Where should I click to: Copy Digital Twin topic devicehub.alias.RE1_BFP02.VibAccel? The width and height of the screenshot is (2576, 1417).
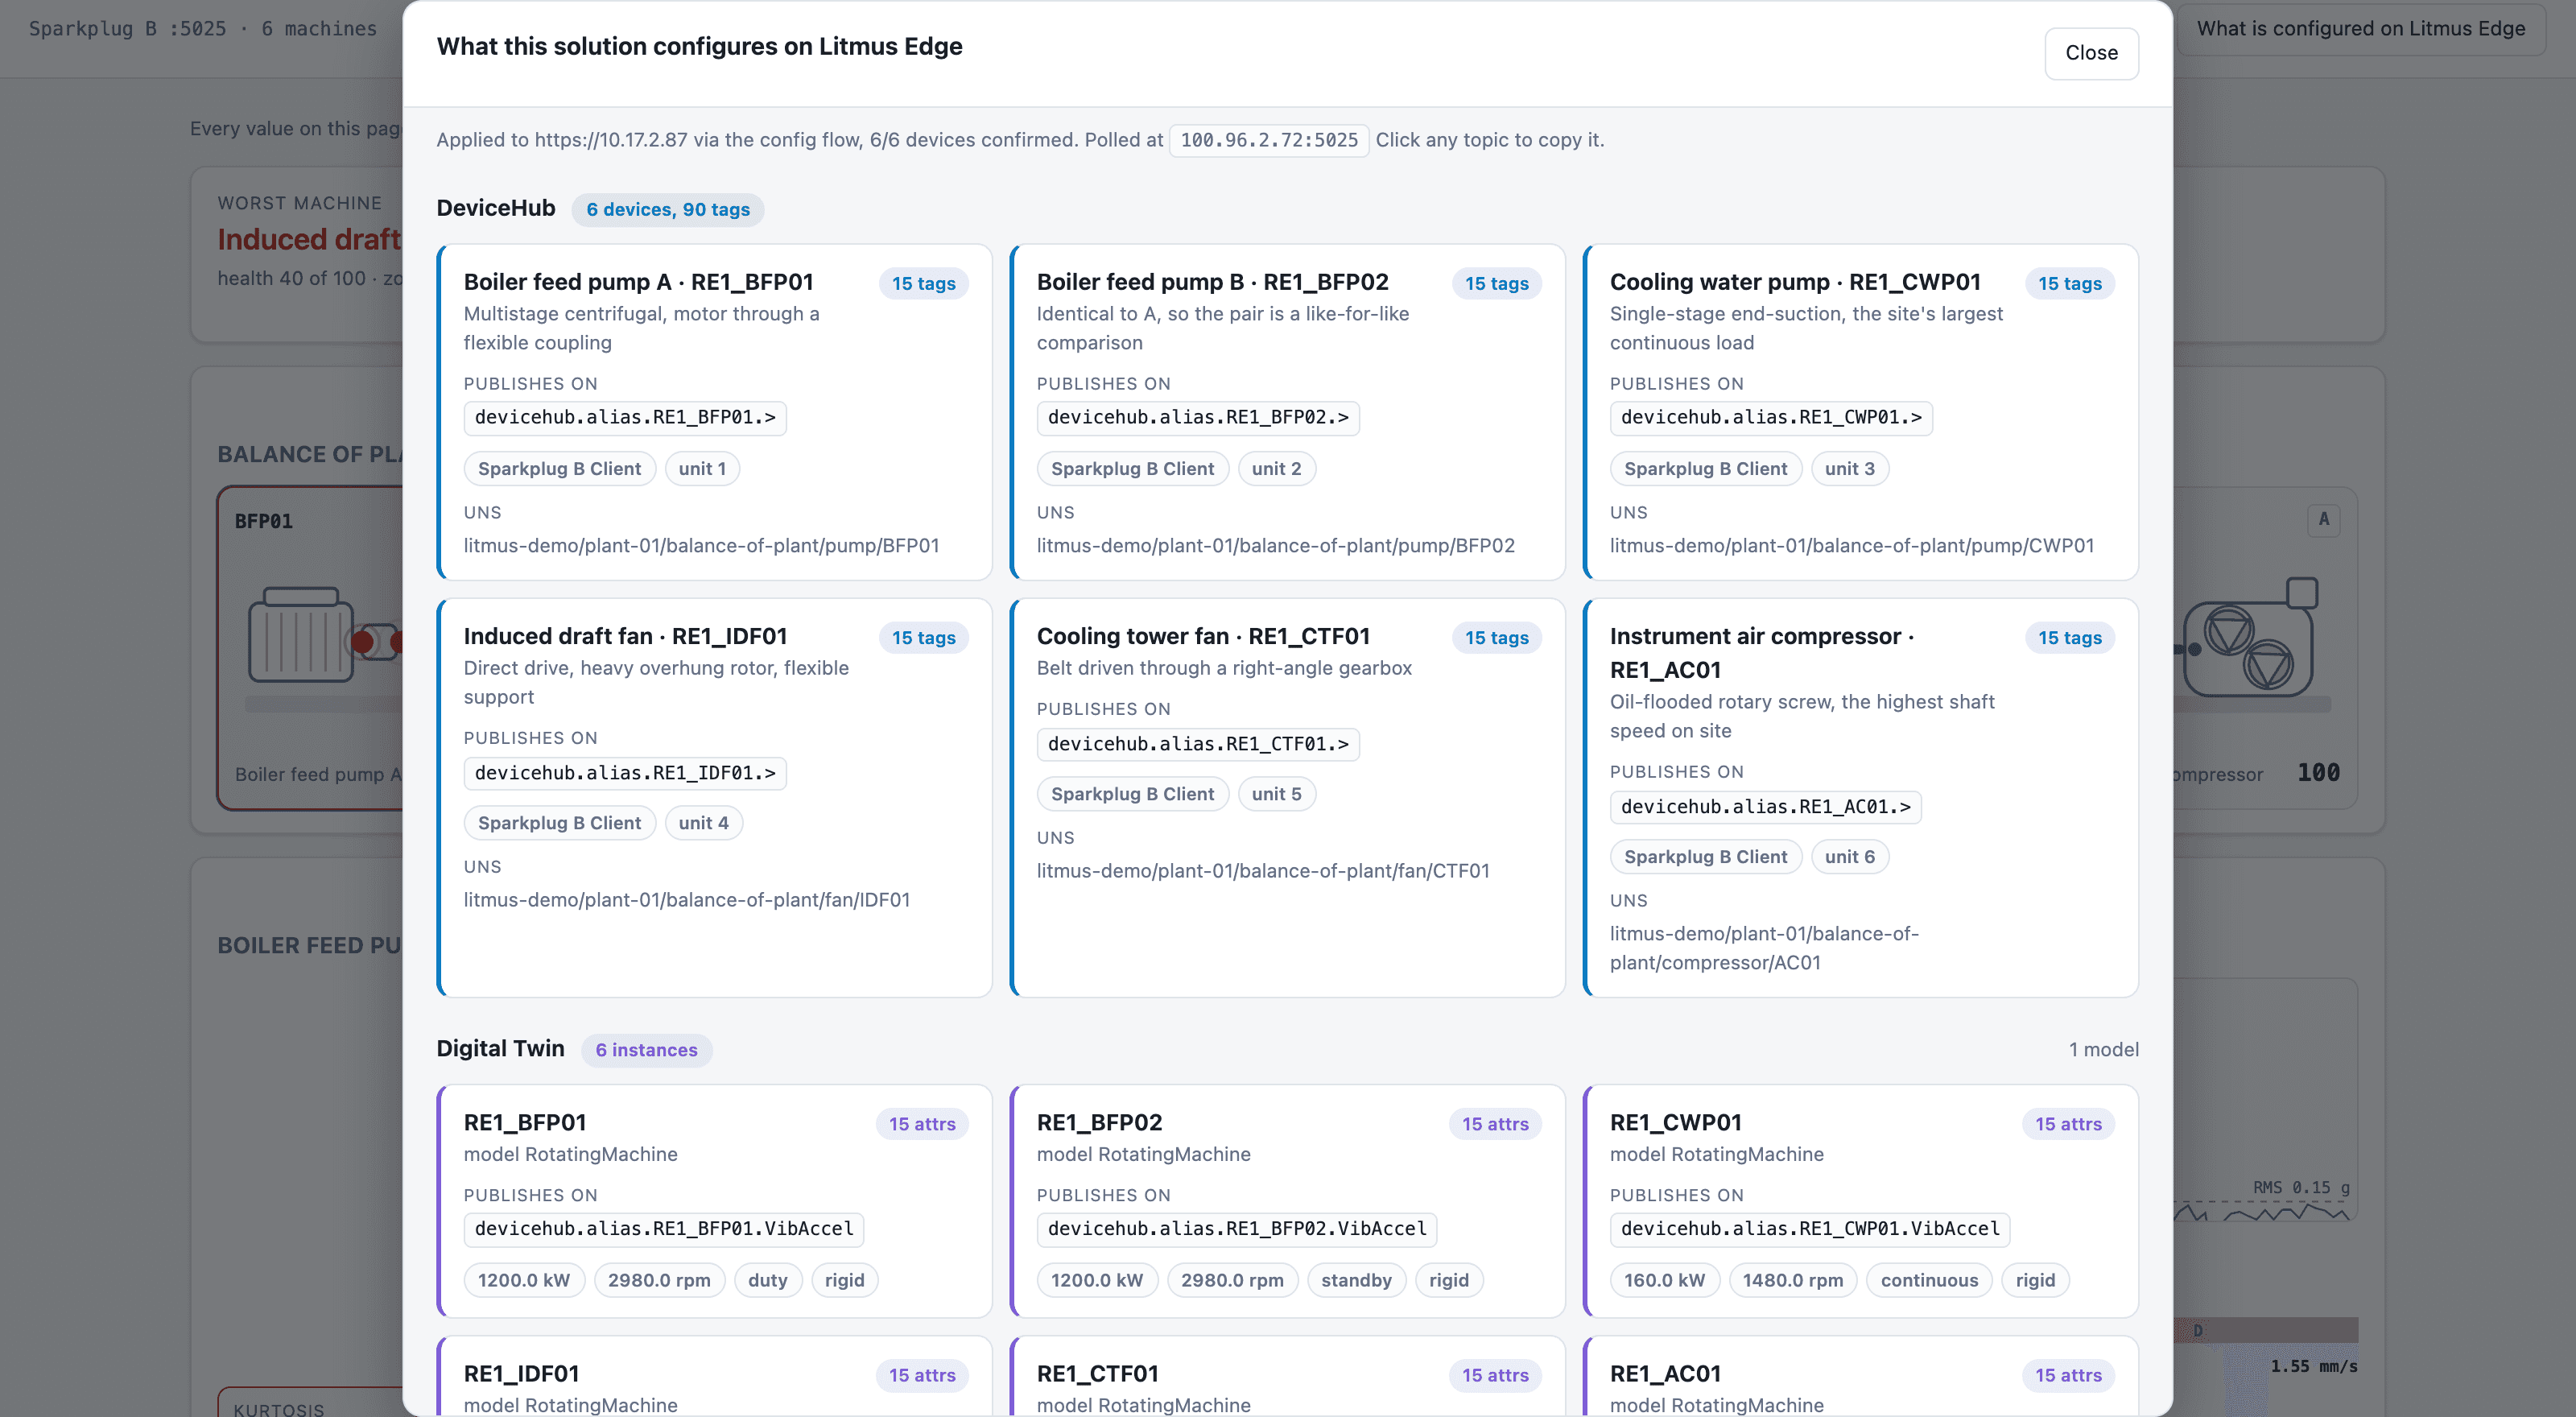(1237, 1229)
